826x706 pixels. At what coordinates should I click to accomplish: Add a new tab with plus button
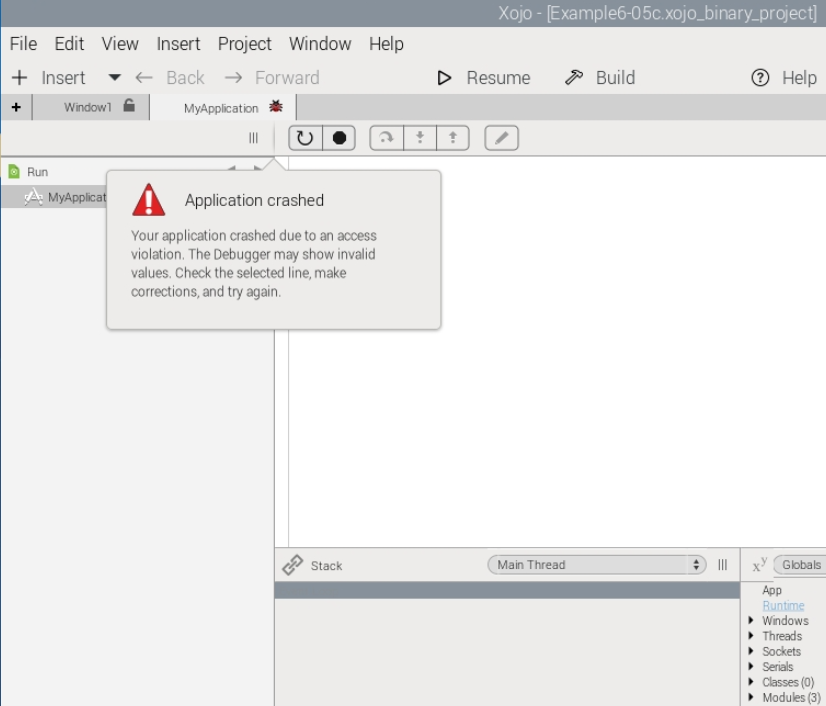coord(16,107)
